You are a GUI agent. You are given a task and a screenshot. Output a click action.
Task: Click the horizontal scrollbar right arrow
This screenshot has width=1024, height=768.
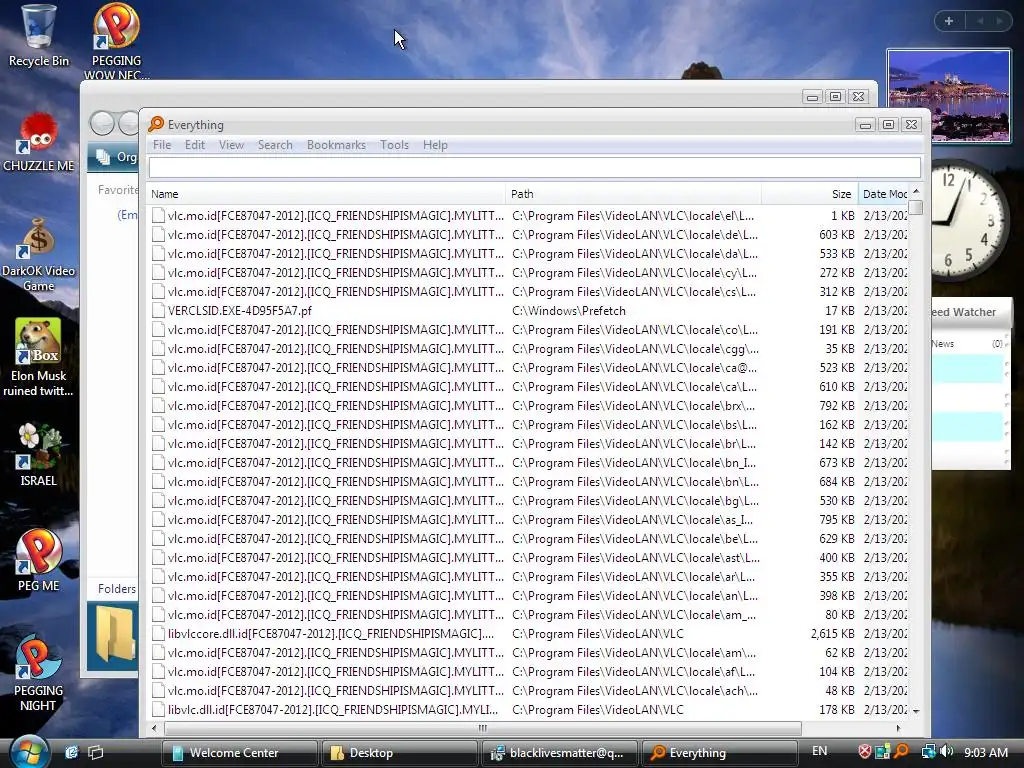[x=899, y=728]
